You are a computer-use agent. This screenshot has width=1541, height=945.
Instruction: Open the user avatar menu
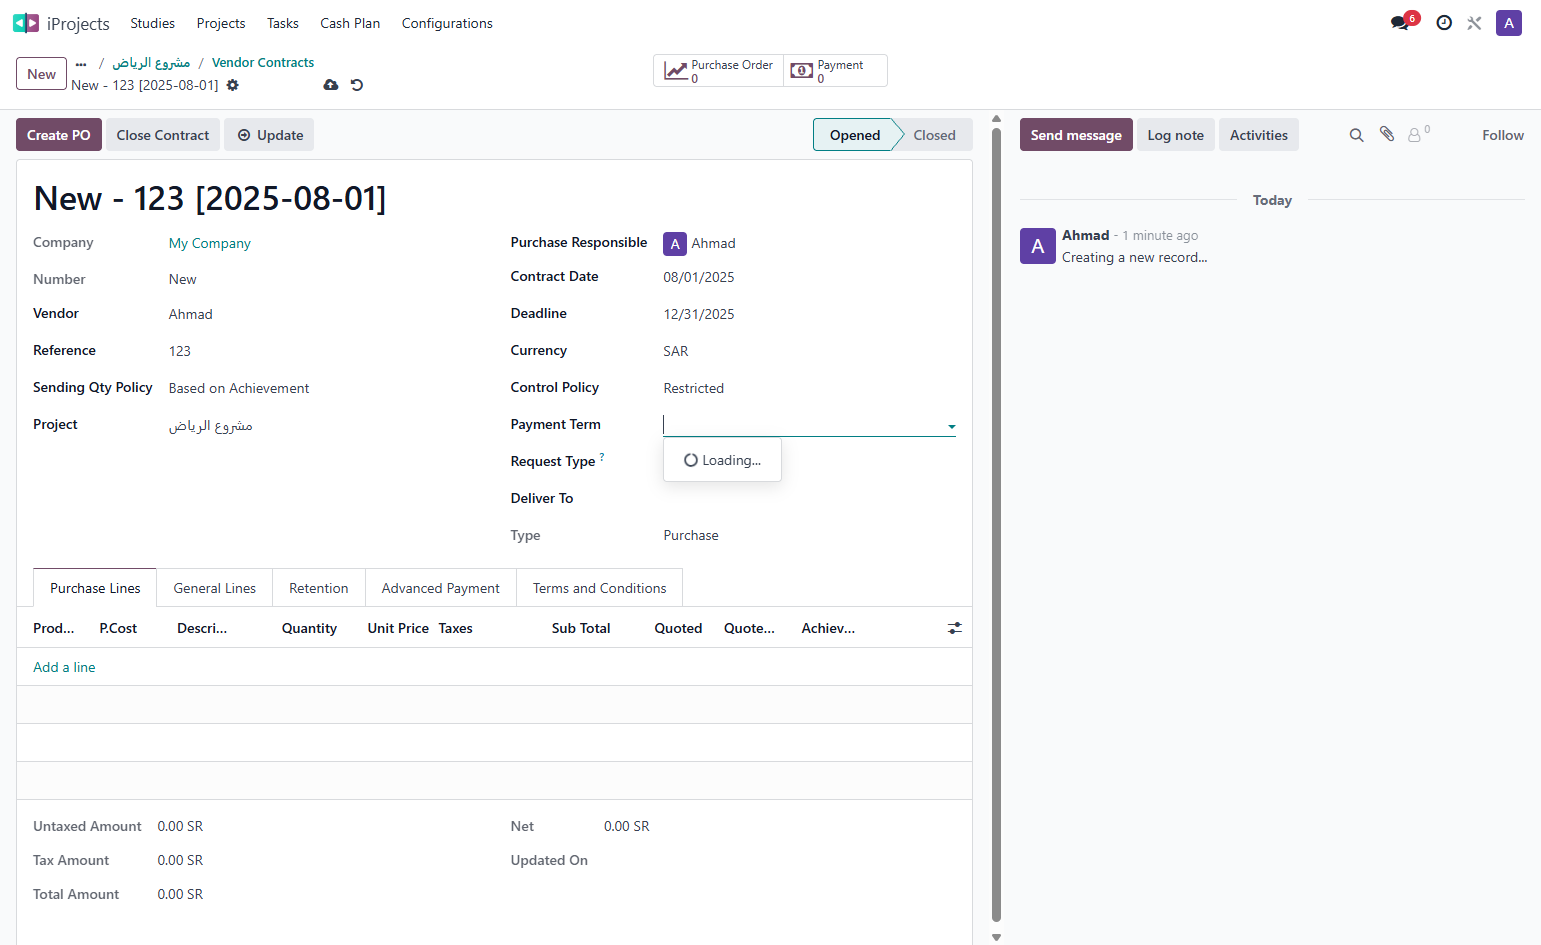tap(1509, 23)
